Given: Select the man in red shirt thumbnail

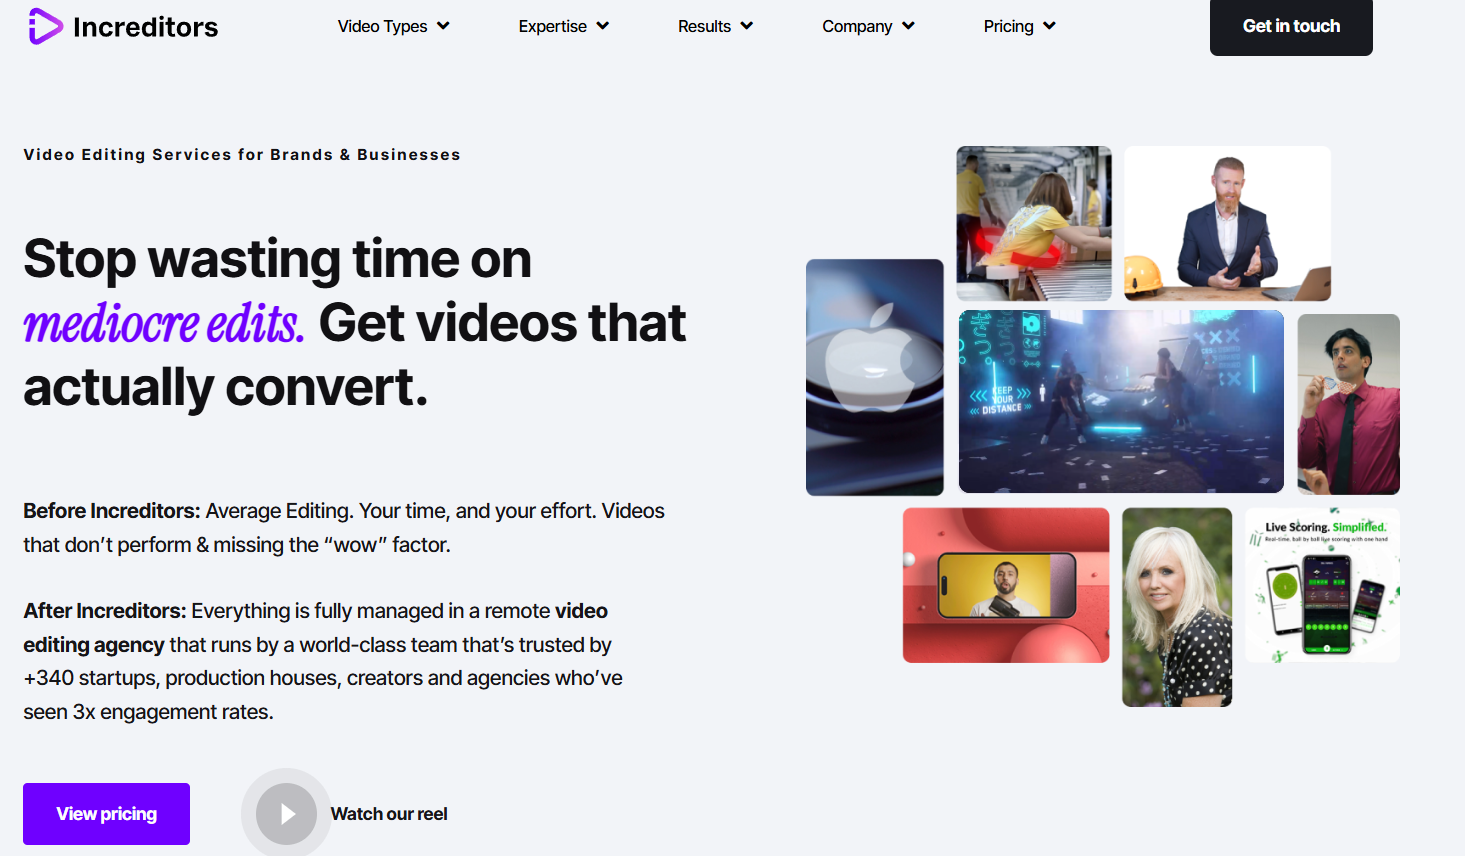Looking at the screenshot, I should (1348, 404).
